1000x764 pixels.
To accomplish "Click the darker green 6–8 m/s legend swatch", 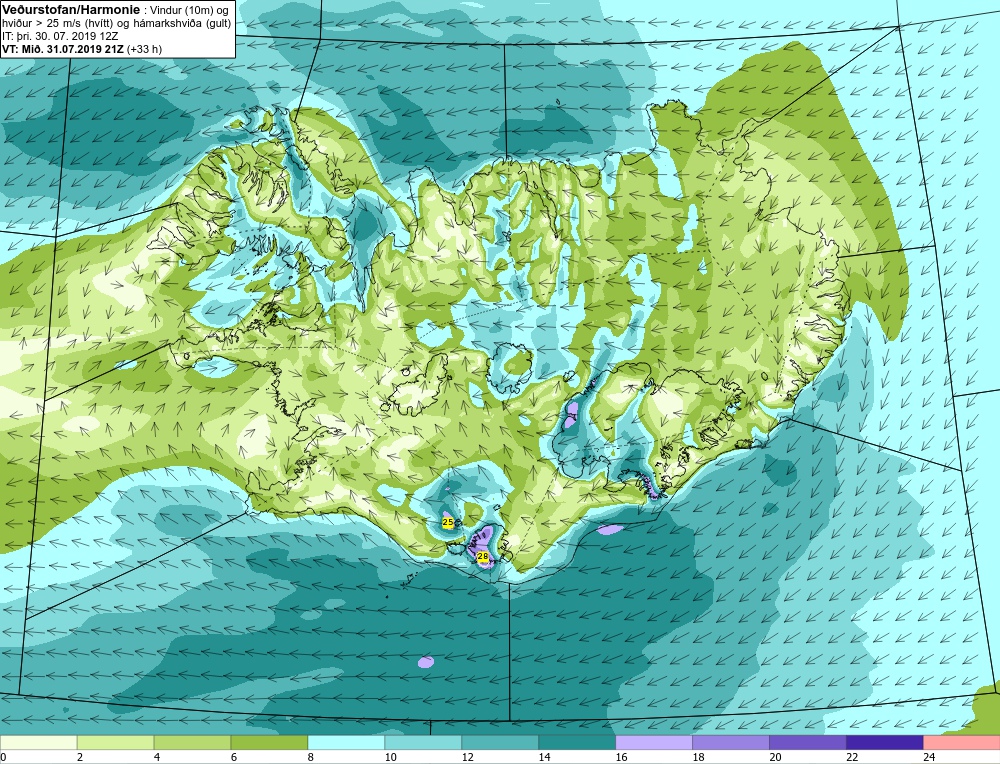I will tap(269, 743).
